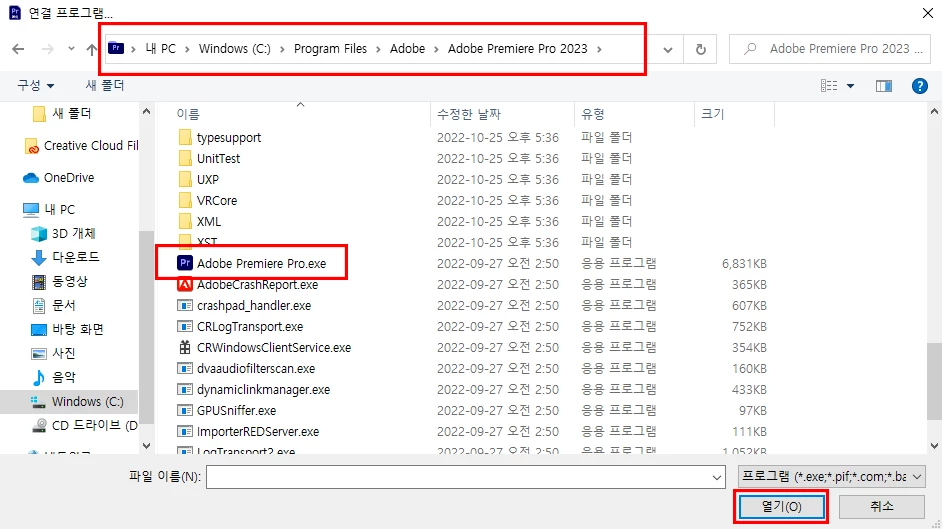
Task: Click the sidebar scrollbar up arrow
Action: (146, 112)
